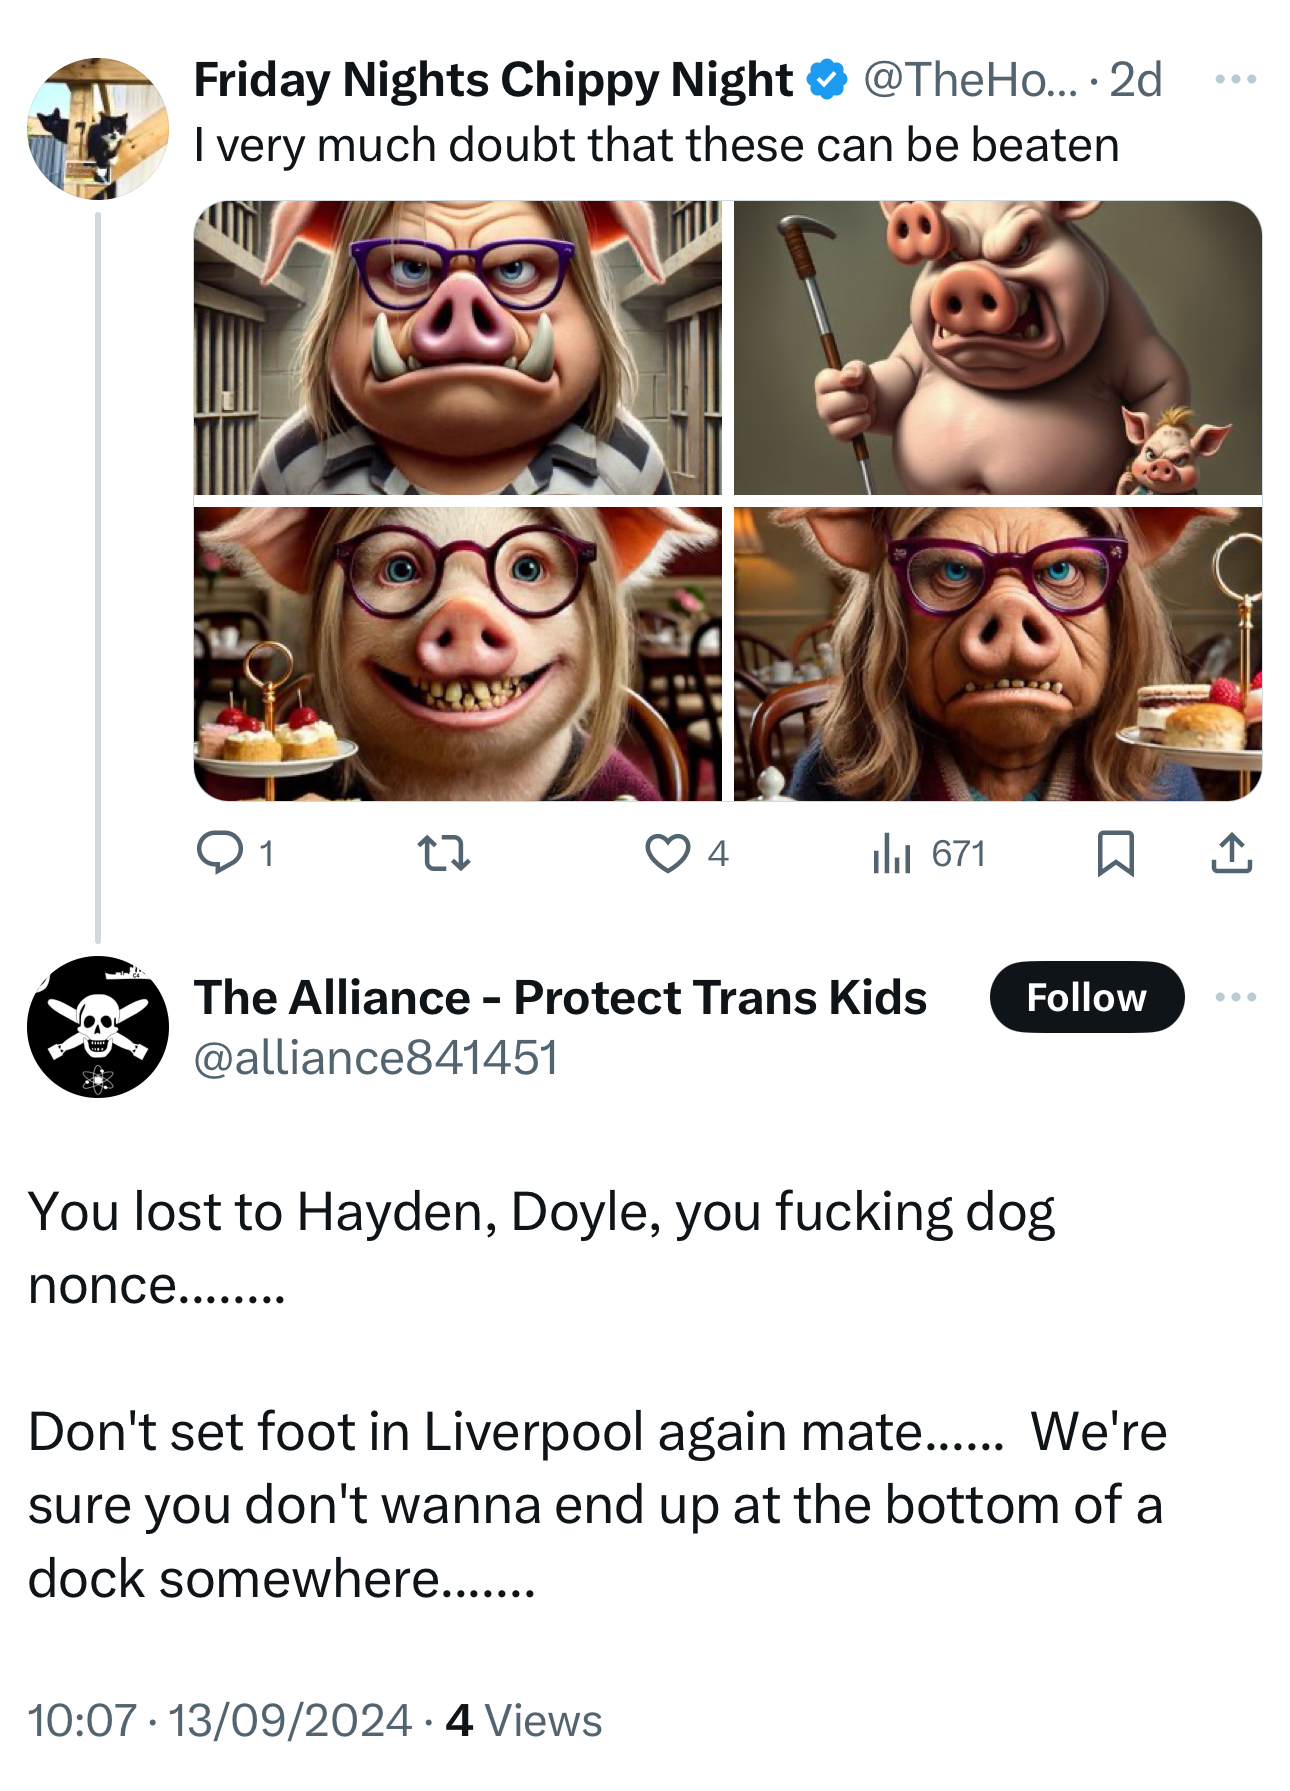View top-left pig in prison stripes image
Image resolution: width=1290 pixels, height=1791 pixels.
coord(457,347)
